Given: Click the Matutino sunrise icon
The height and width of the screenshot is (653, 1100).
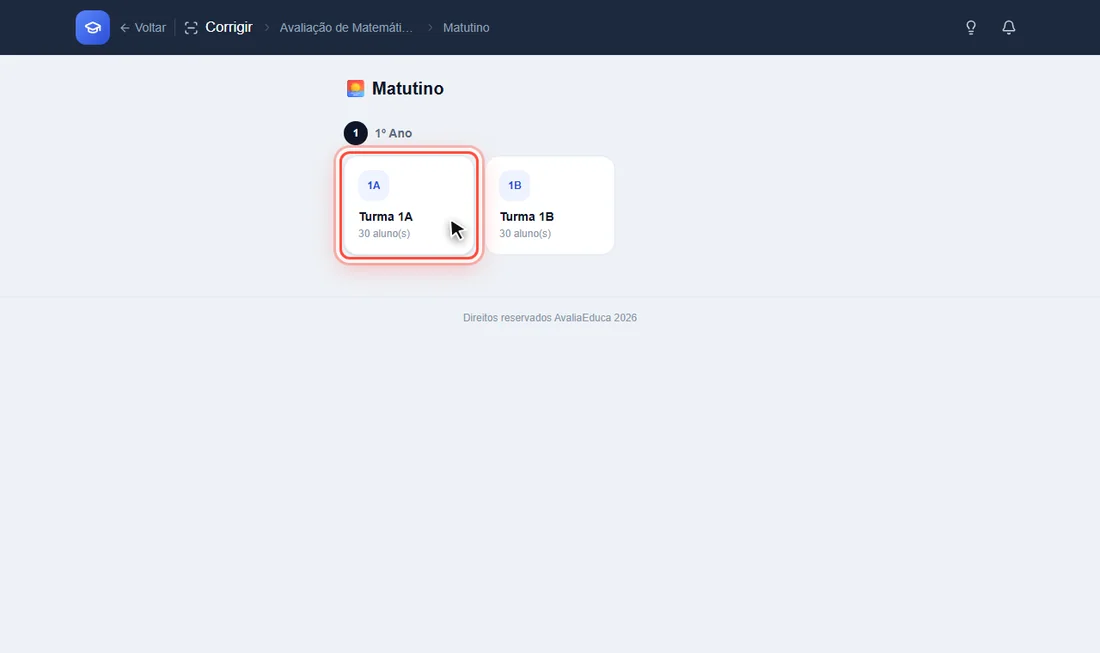Looking at the screenshot, I should [356, 88].
